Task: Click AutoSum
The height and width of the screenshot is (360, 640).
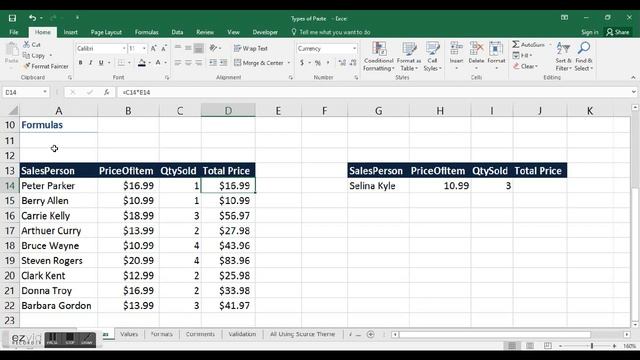Action: 528,44
